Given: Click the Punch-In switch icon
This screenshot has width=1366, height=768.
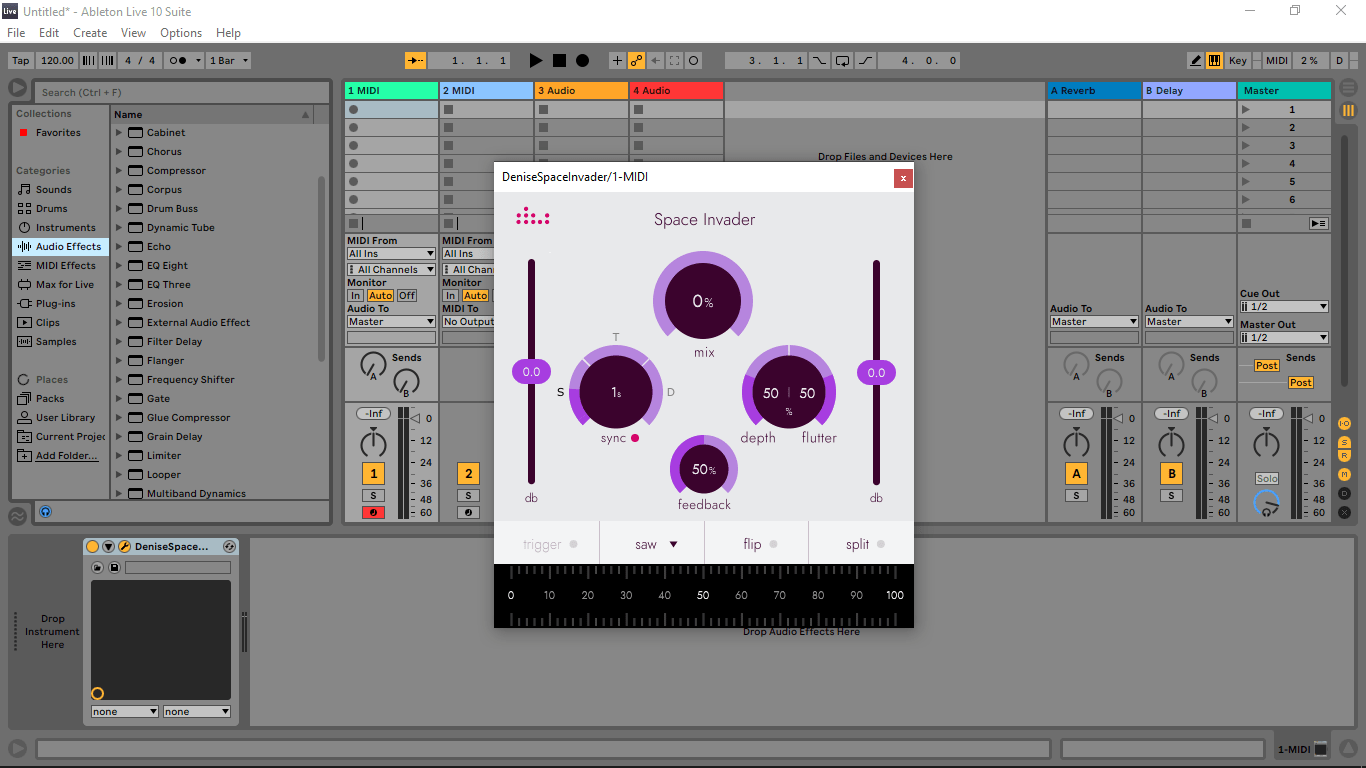Looking at the screenshot, I should coord(820,61).
